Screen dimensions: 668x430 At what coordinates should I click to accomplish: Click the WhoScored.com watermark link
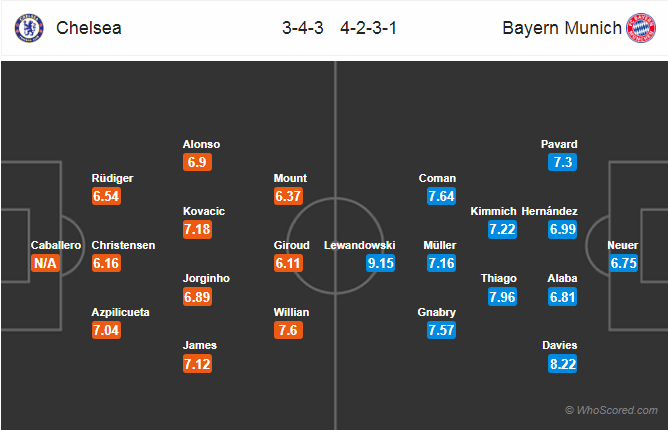612,410
